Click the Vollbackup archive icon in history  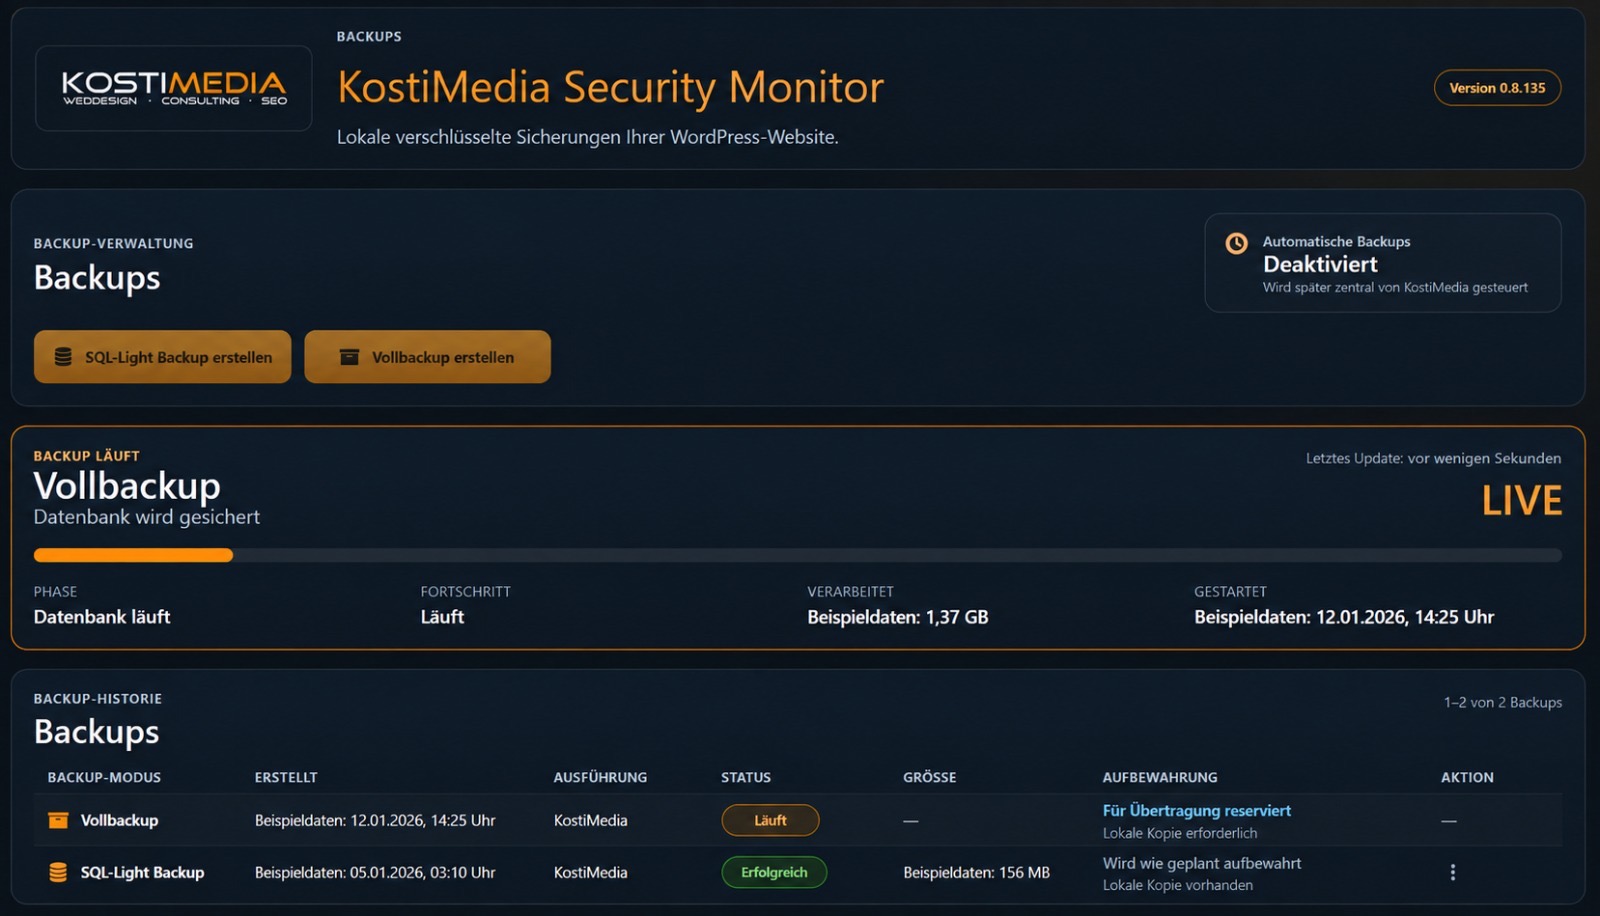(x=58, y=820)
